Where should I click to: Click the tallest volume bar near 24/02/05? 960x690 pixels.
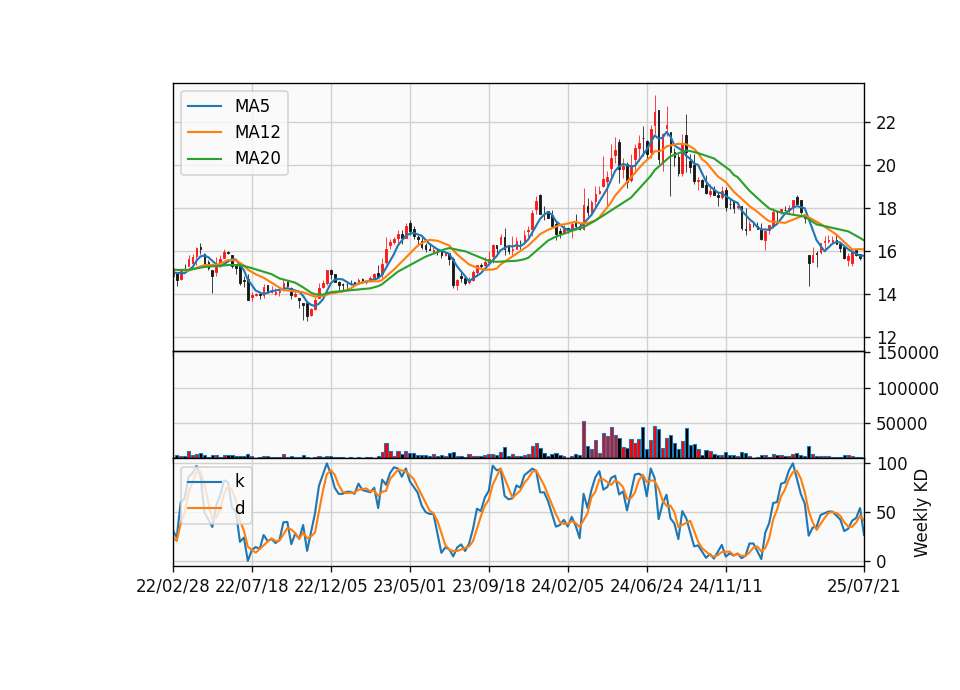click(x=583, y=440)
